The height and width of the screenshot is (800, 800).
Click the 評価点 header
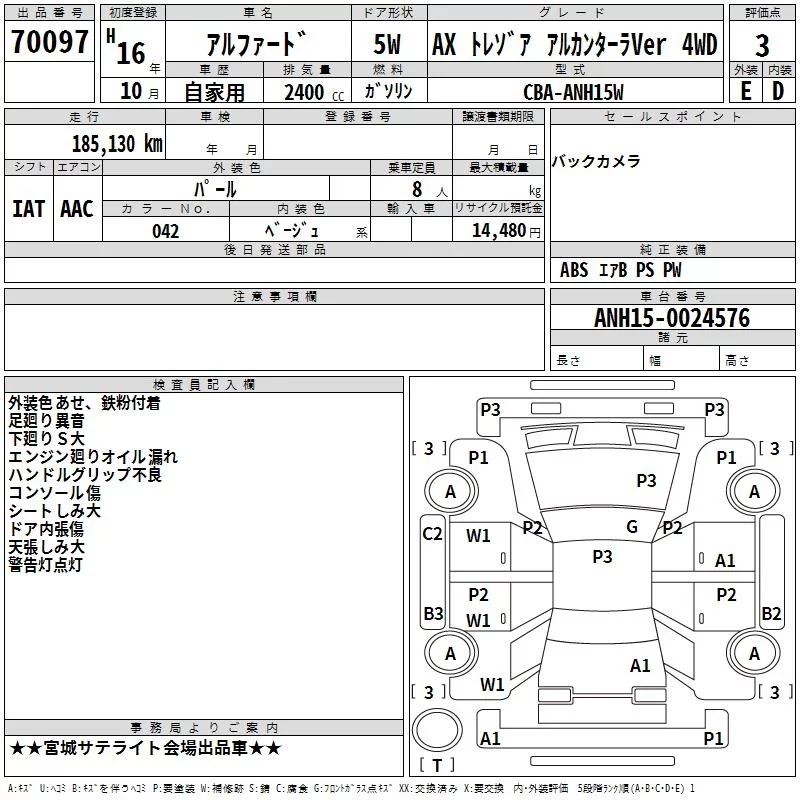pos(762,13)
